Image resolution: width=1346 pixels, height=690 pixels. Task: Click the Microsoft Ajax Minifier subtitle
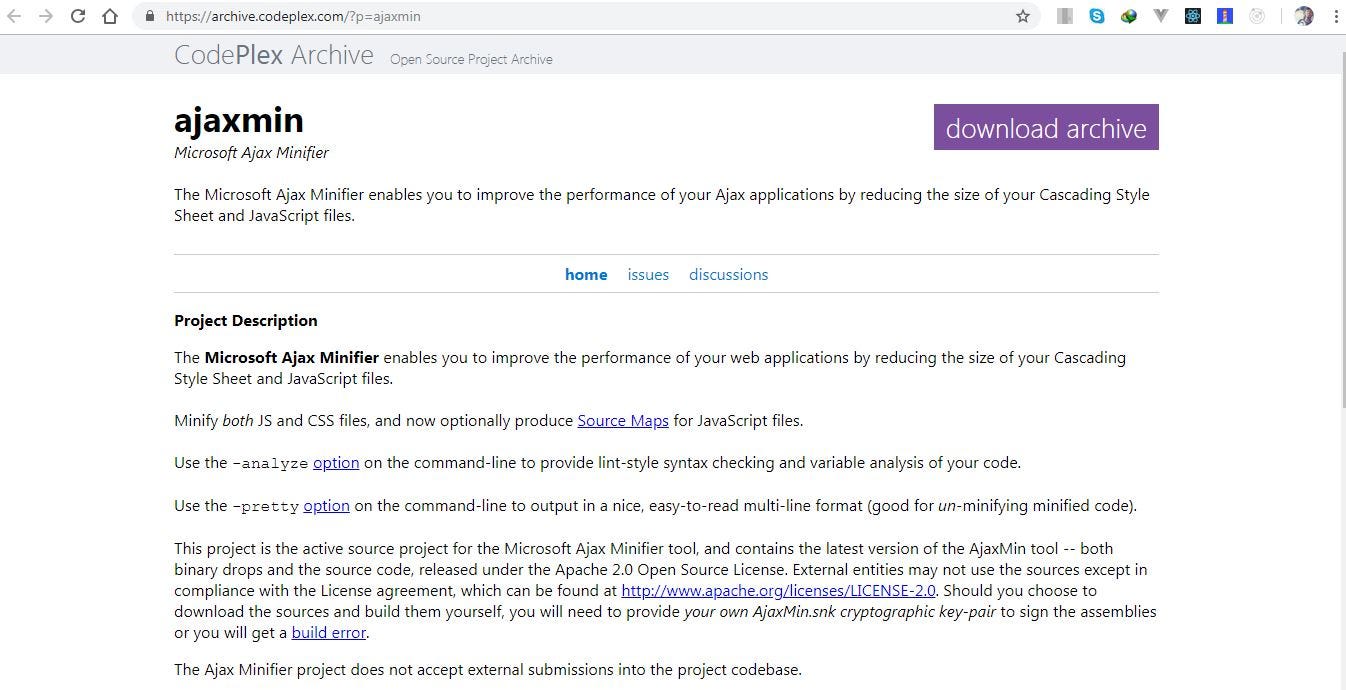coord(251,153)
